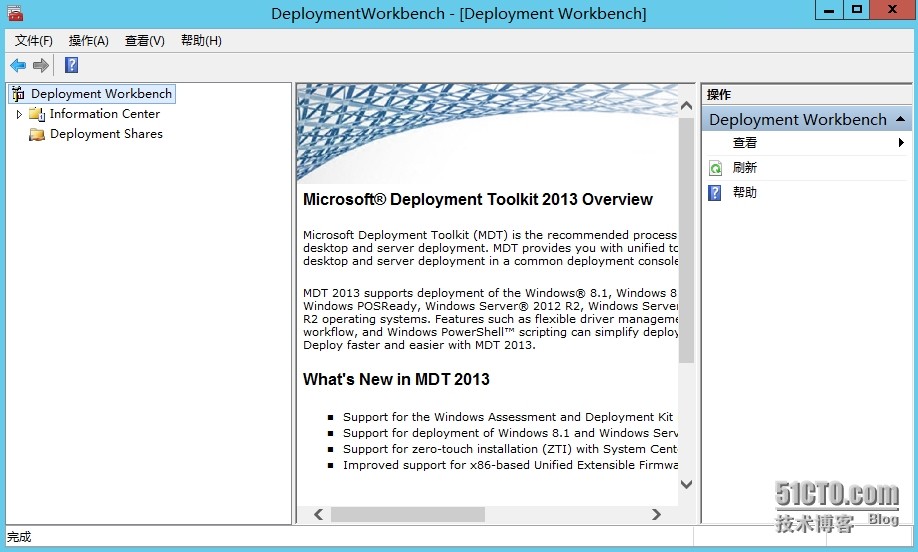Click the 'Improved support for x86-based' bullet
This screenshot has width=918, height=552.
pos(510,465)
